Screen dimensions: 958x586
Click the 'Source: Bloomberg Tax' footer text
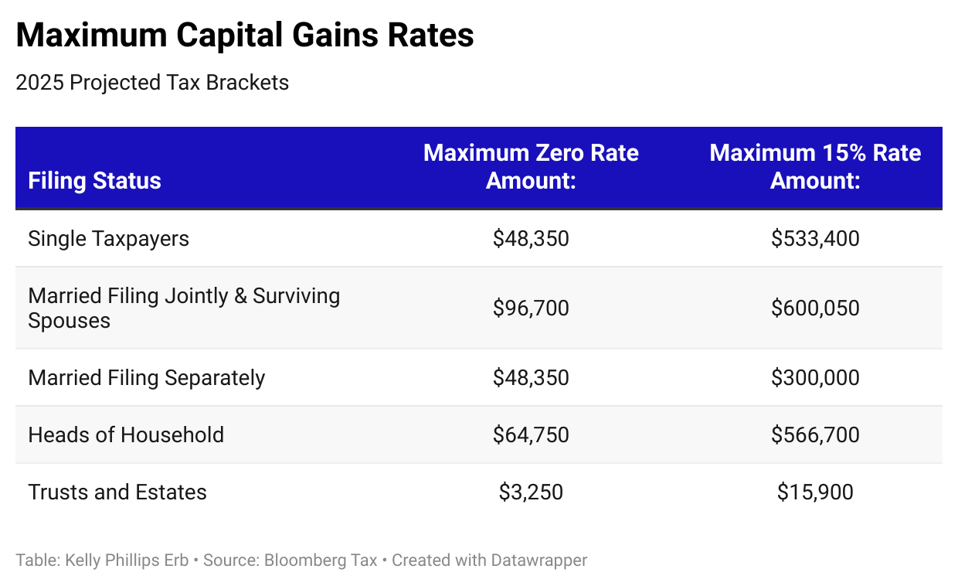pos(290,561)
